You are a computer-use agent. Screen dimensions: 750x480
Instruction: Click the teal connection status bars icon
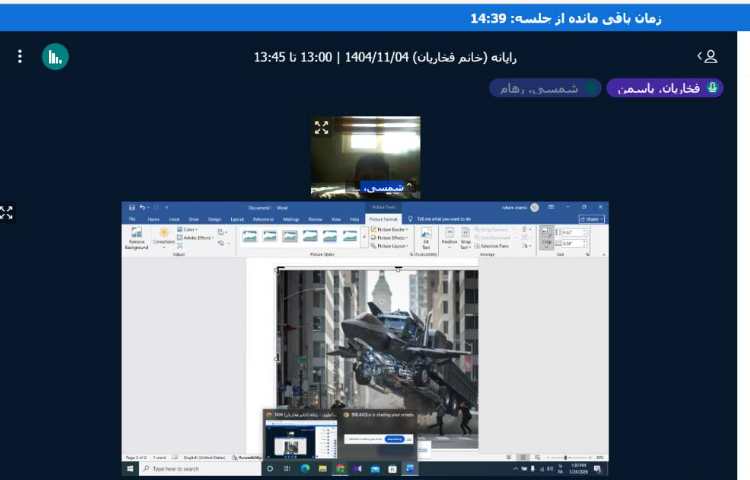point(55,57)
